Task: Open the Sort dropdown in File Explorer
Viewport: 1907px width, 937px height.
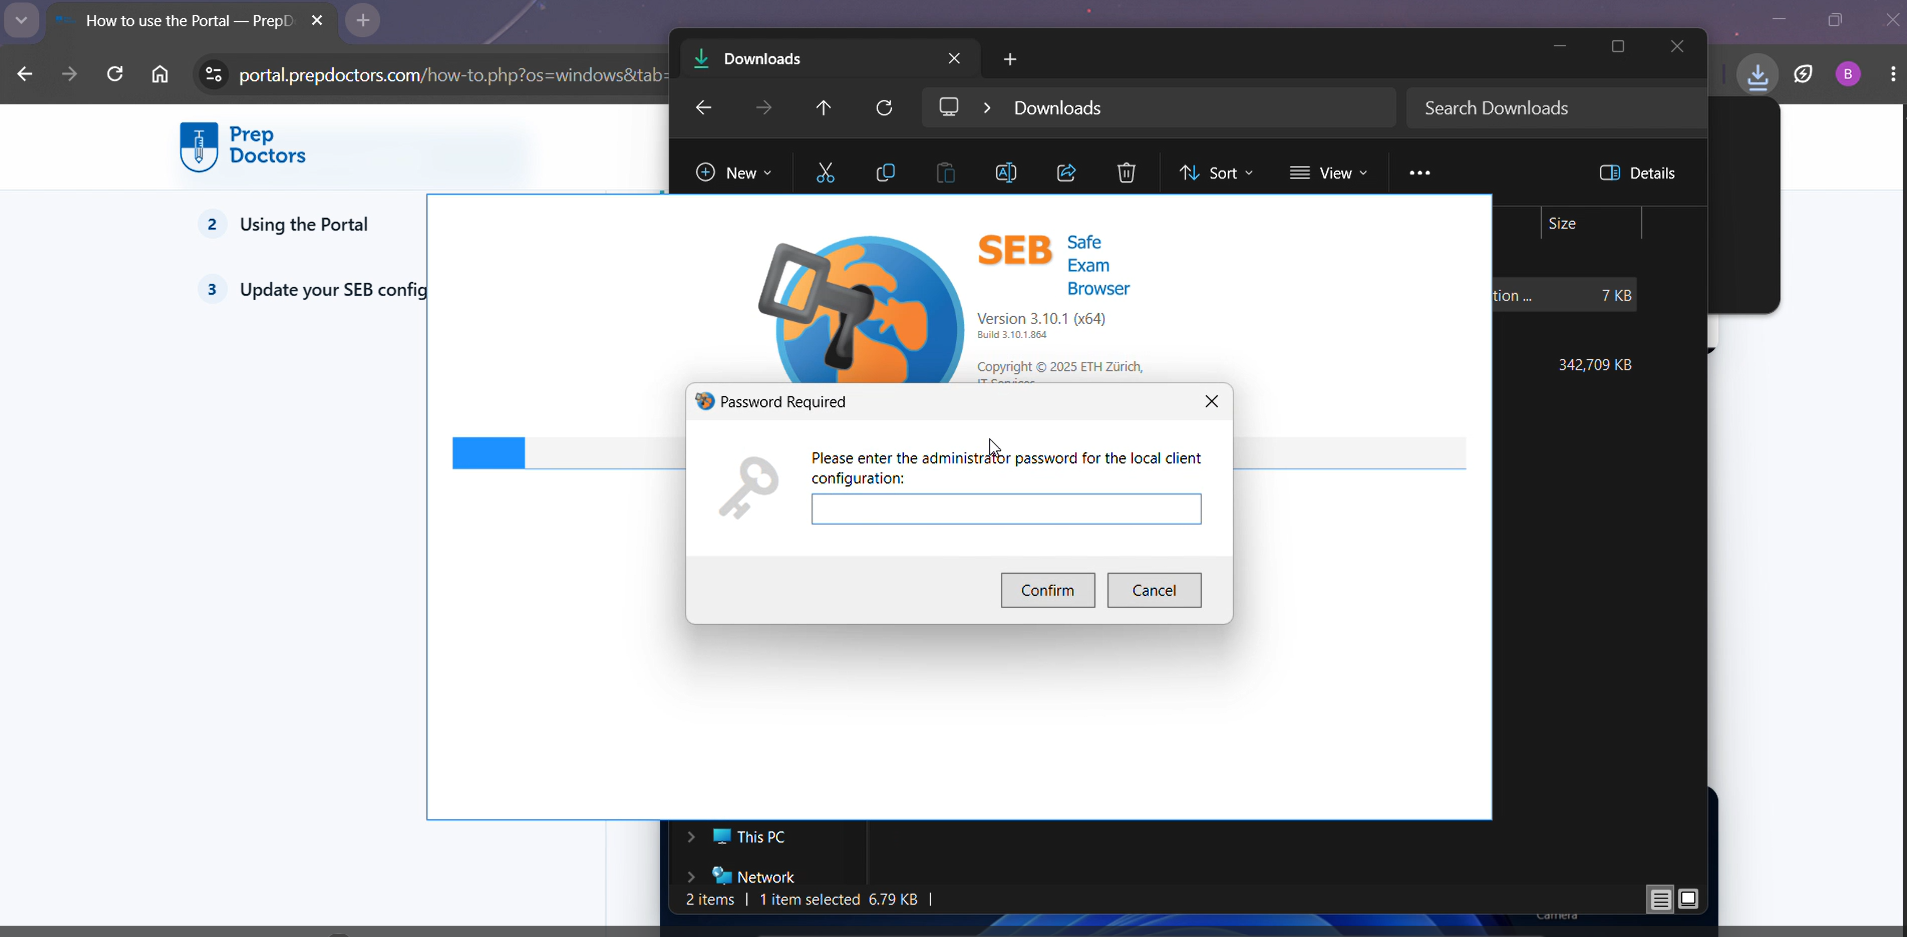Action: pyautogui.click(x=1216, y=173)
